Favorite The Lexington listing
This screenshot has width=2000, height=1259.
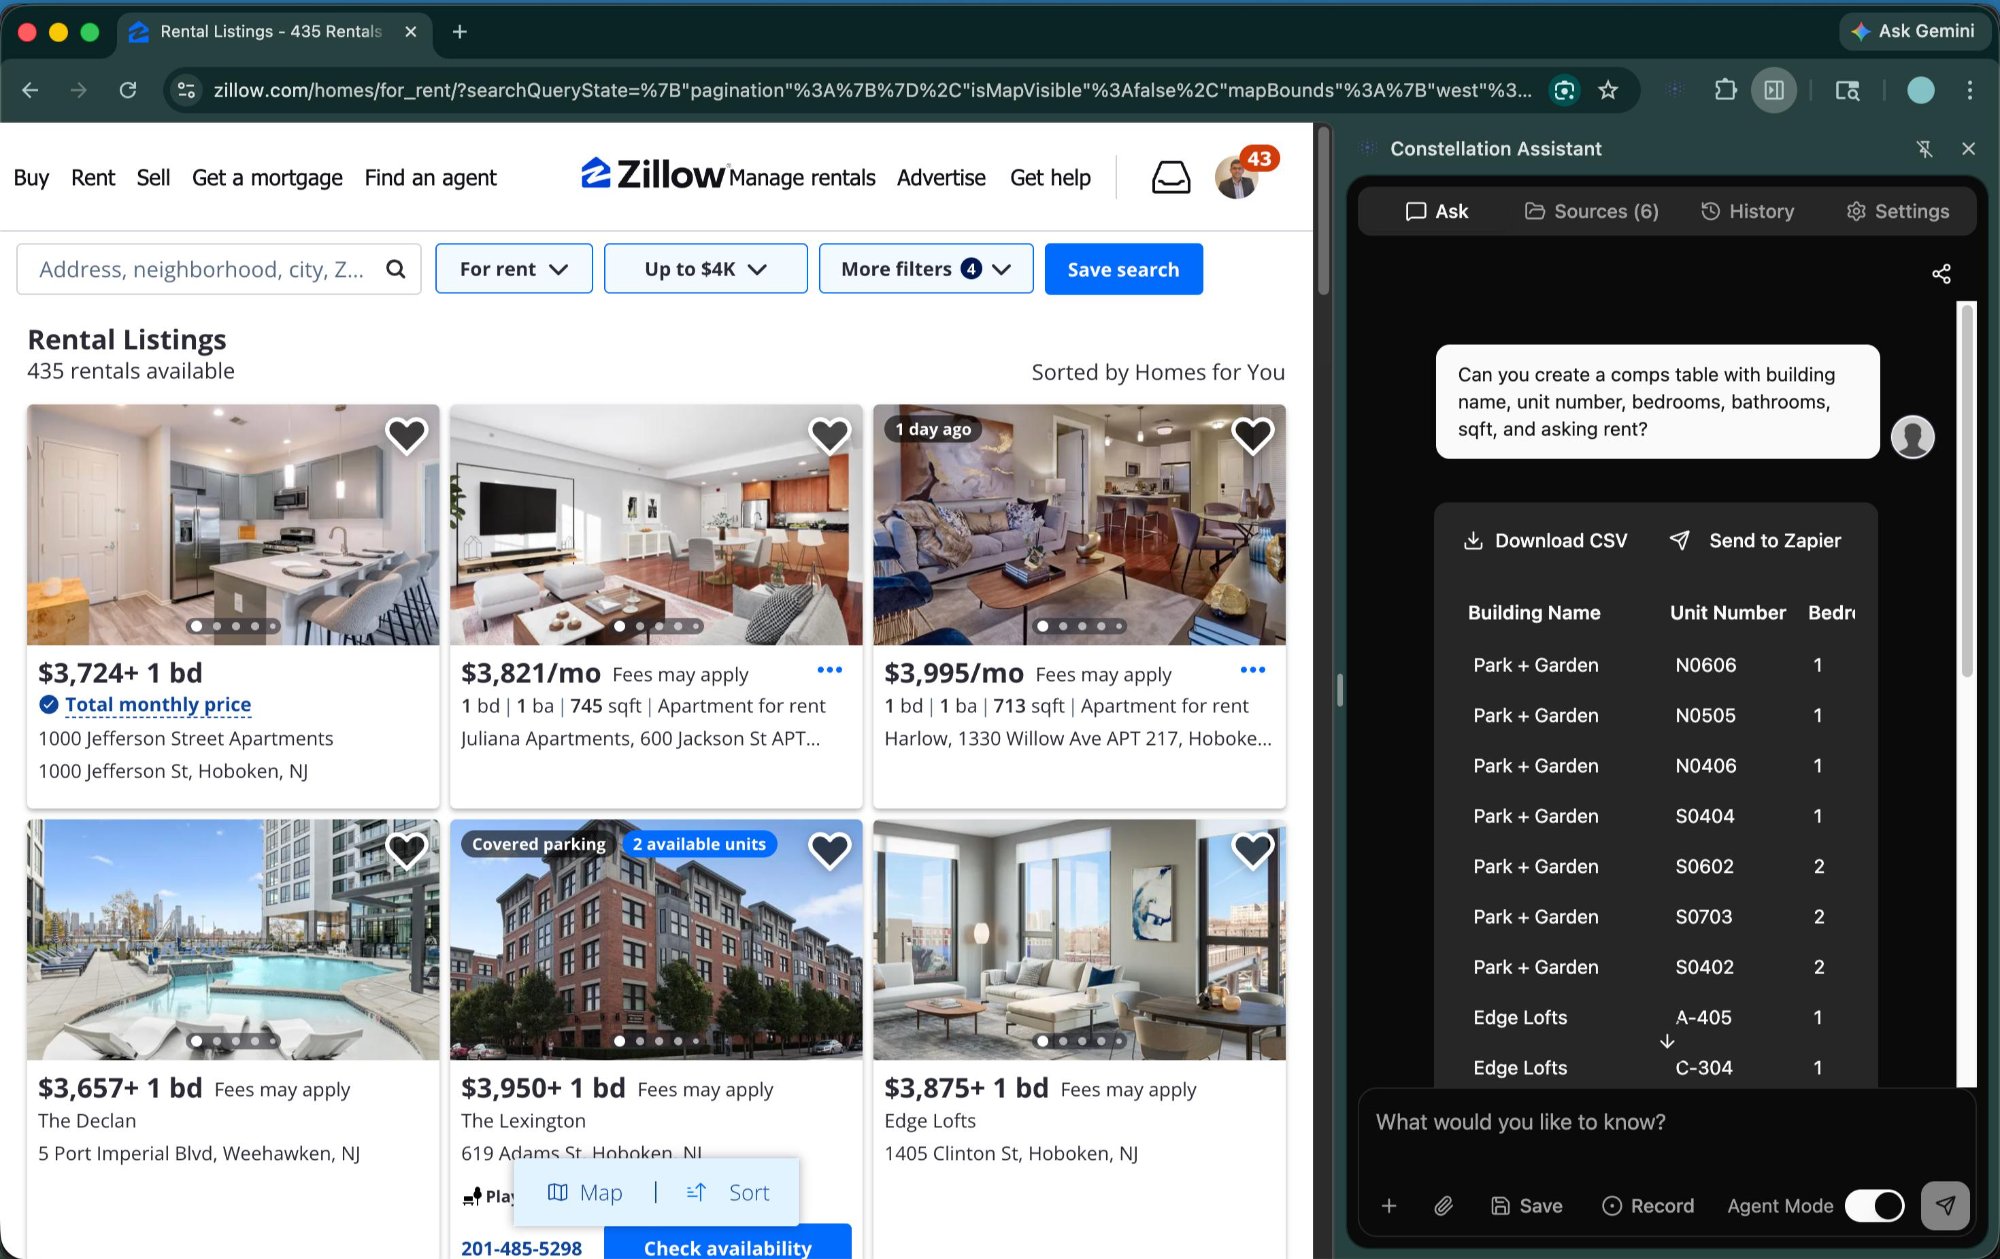click(829, 850)
